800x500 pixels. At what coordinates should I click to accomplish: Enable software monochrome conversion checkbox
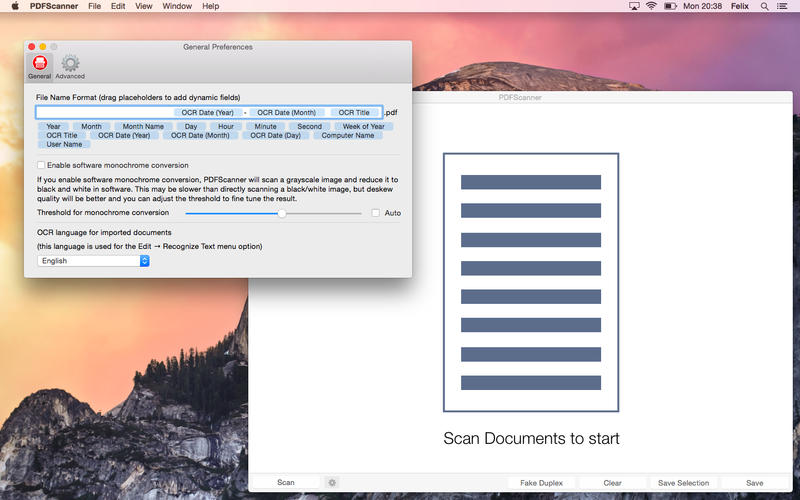(41, 165)
